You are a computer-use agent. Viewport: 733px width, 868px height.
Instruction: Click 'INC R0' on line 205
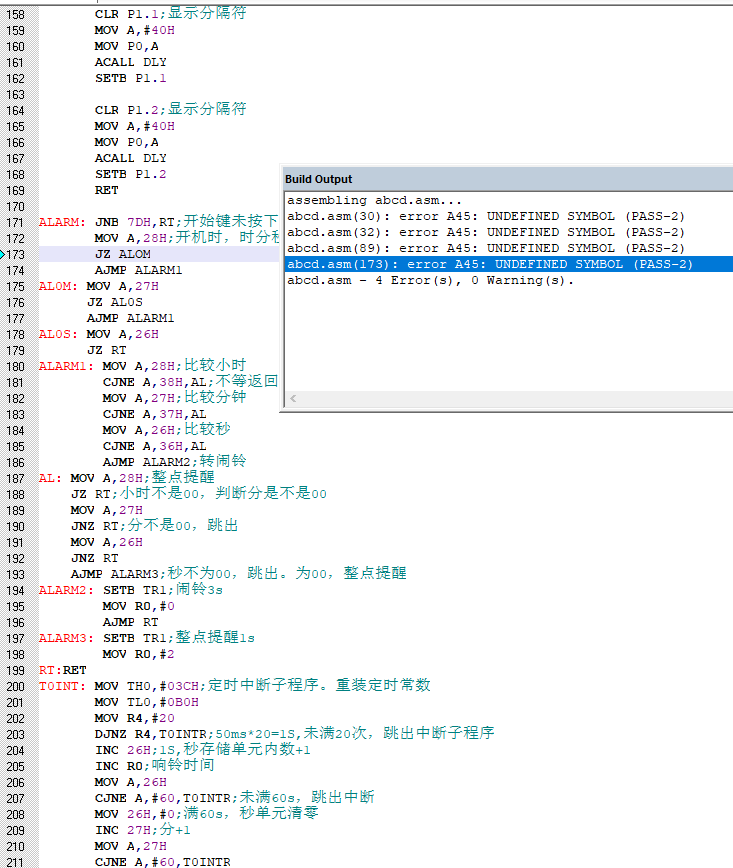[x=118, y=767]
